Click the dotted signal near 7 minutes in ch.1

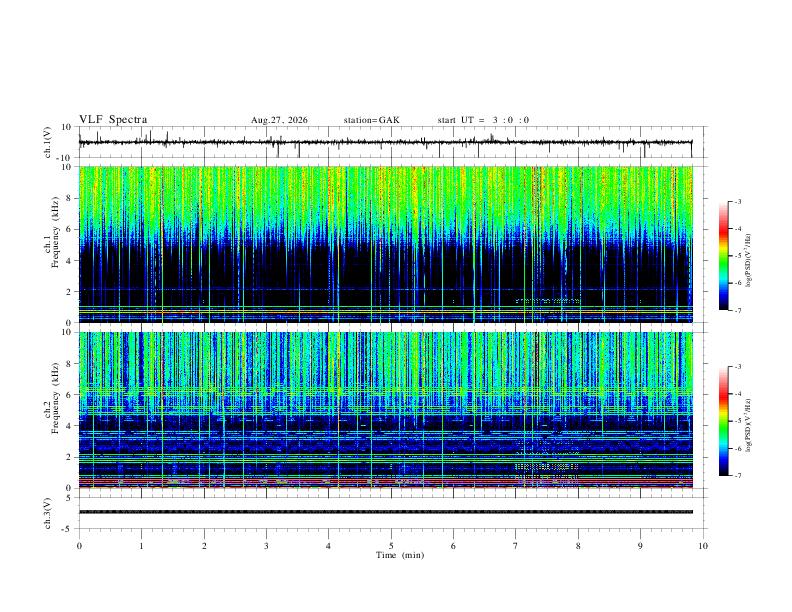point(548,301)
